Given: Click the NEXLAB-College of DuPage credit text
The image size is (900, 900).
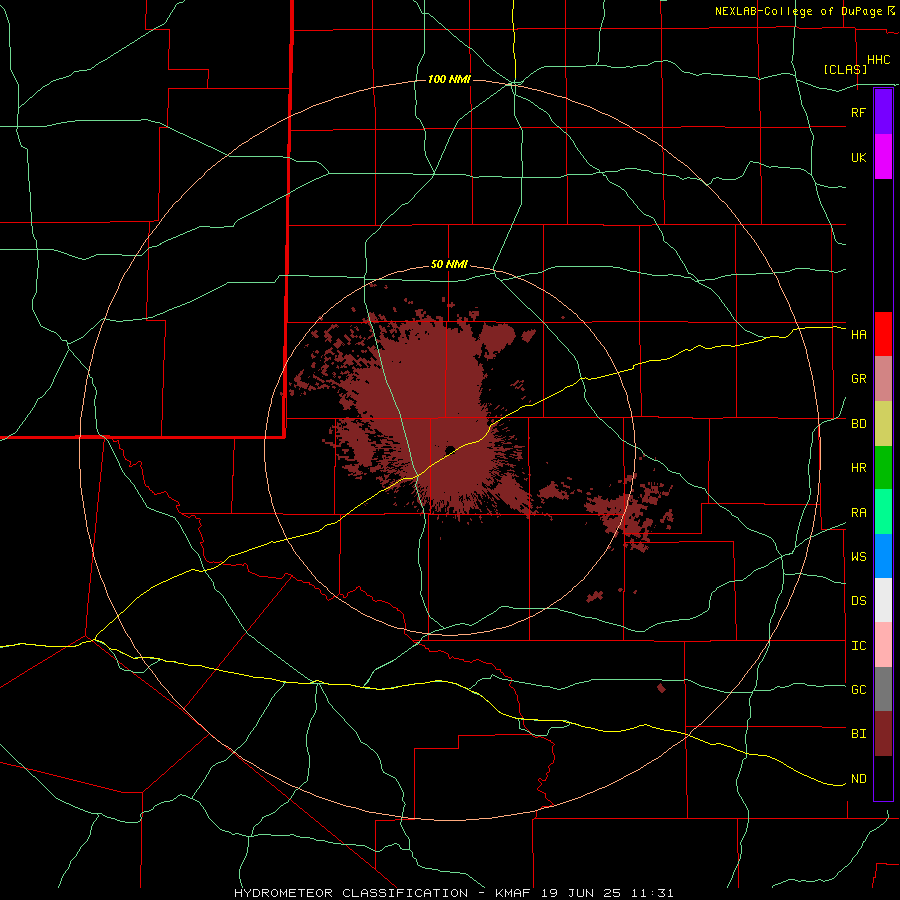Looking at the screenshot, I should pyautogui.click(x=800, y=11).
